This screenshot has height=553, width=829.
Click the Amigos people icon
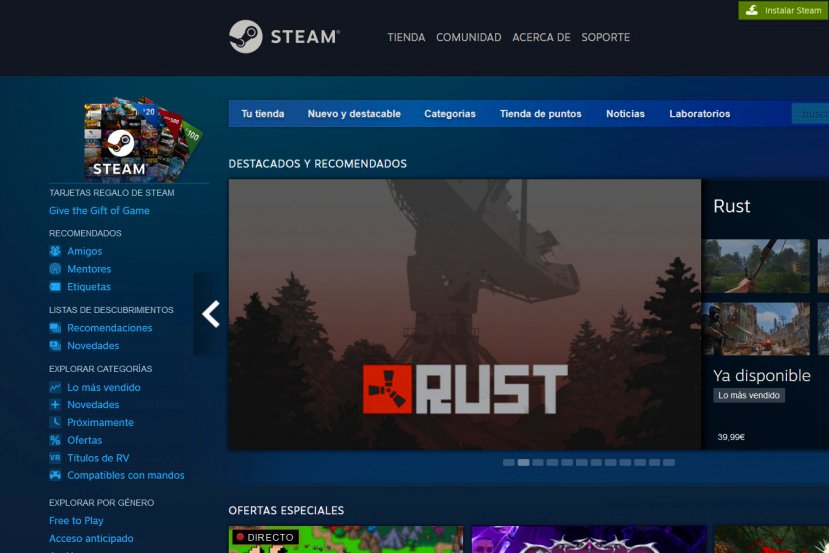(x=55, y=251)
